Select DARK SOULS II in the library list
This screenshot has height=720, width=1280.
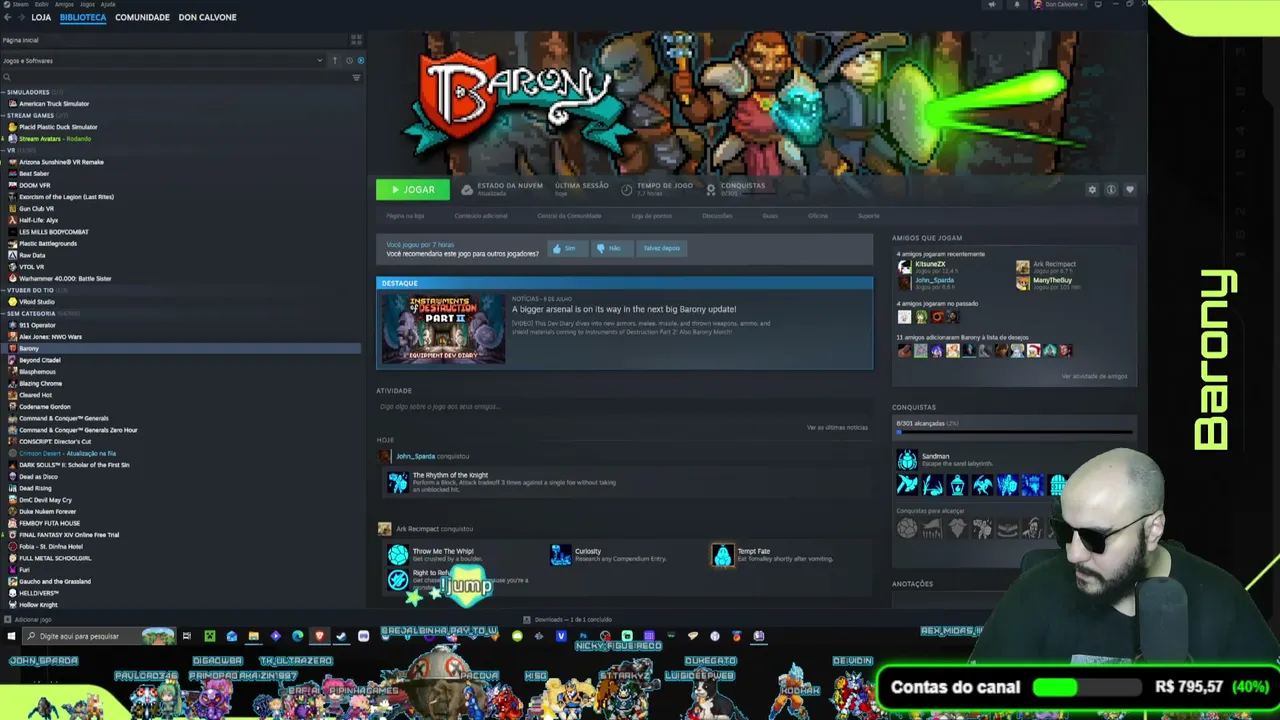point(74,465)
